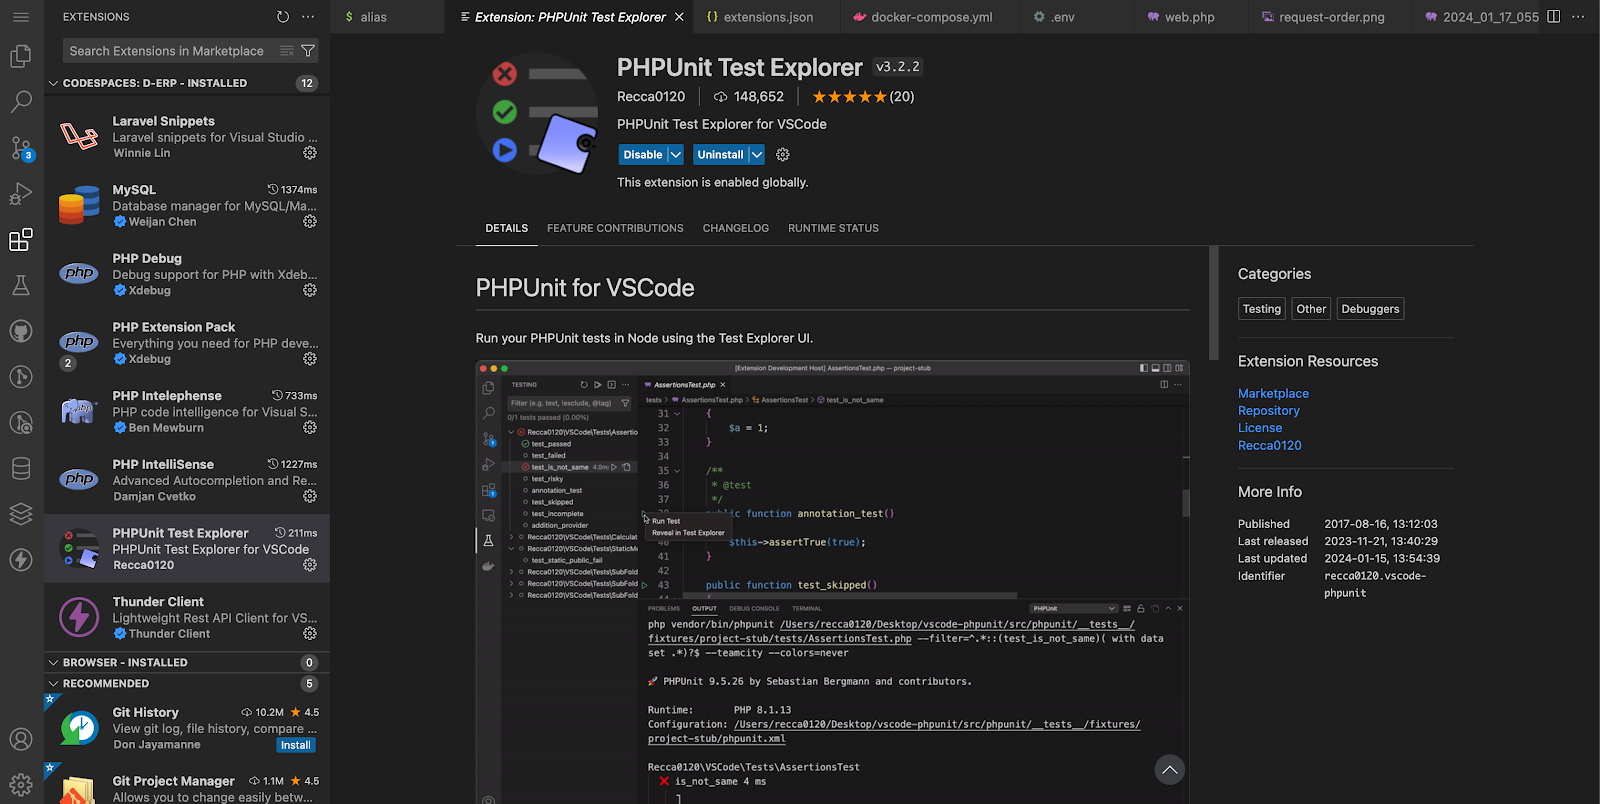Image resolution: width=1600 pixels, height=804 pixels.
Task: Open the Marketplace resource link
Action: click(x=1273, y=394)
